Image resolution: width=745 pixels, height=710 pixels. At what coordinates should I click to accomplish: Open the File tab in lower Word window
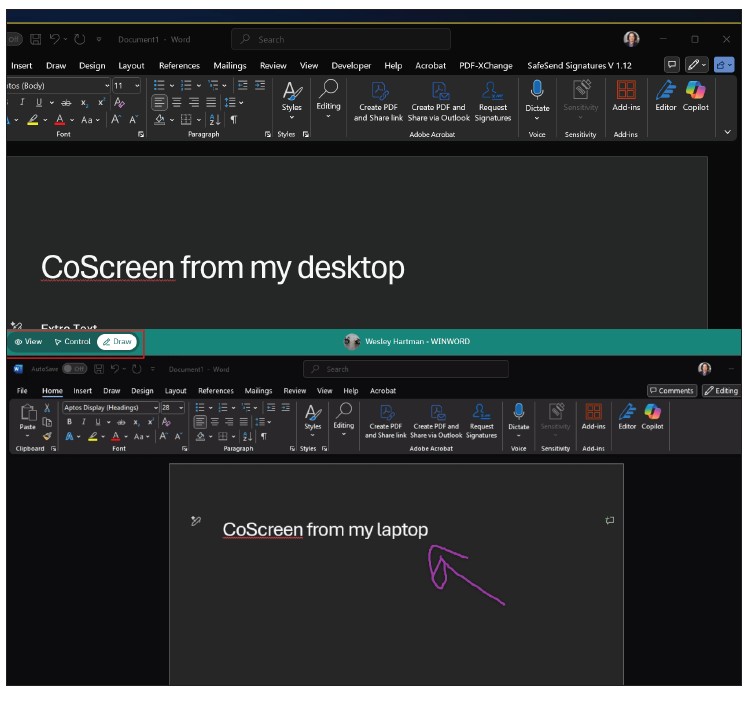(22, 391)
